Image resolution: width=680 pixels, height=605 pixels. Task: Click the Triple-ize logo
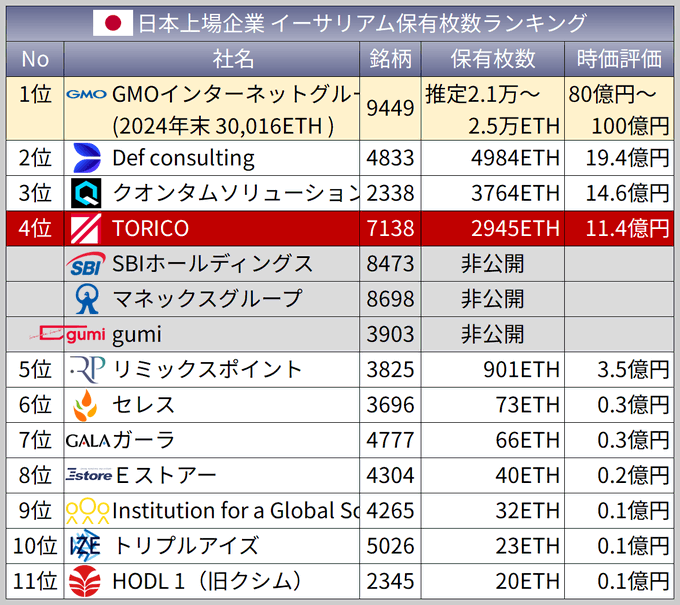tap(85, 546)
